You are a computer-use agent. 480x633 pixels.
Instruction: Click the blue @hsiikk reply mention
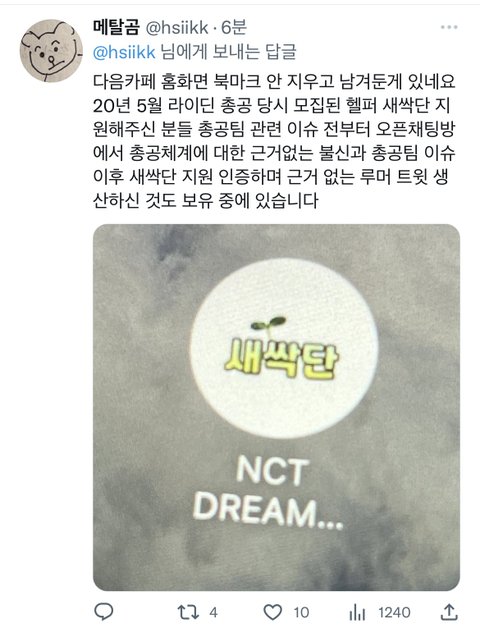click(x=124, y=52)
